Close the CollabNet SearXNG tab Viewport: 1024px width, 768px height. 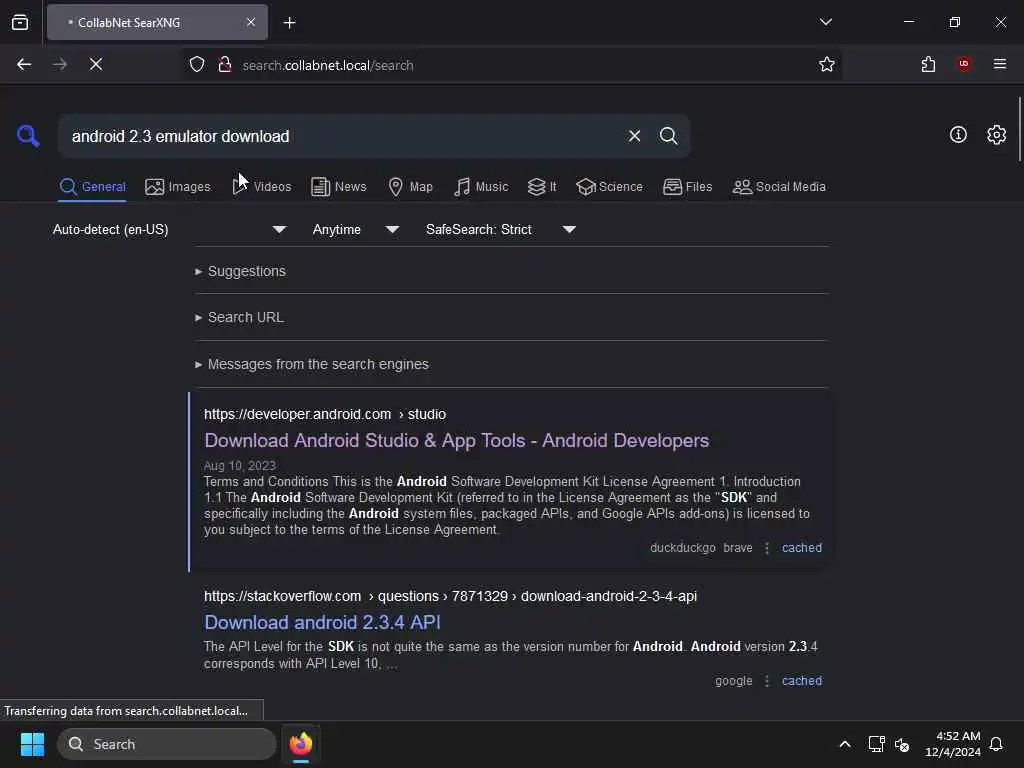251,22
